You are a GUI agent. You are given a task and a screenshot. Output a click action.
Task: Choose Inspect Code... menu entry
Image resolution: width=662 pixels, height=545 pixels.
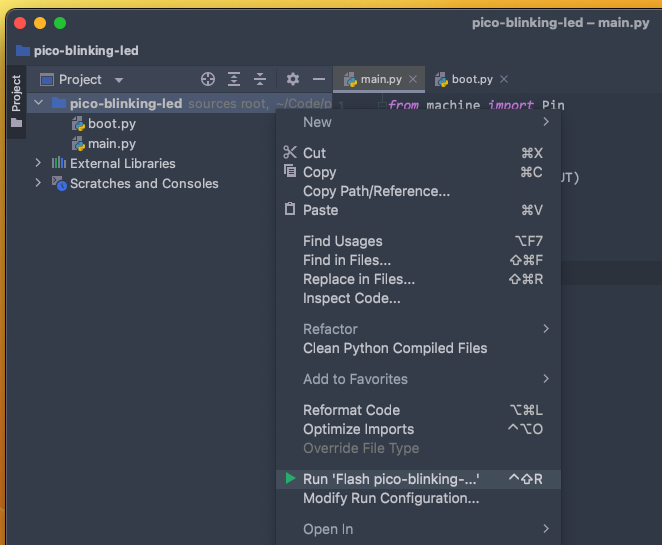(418, 298)
